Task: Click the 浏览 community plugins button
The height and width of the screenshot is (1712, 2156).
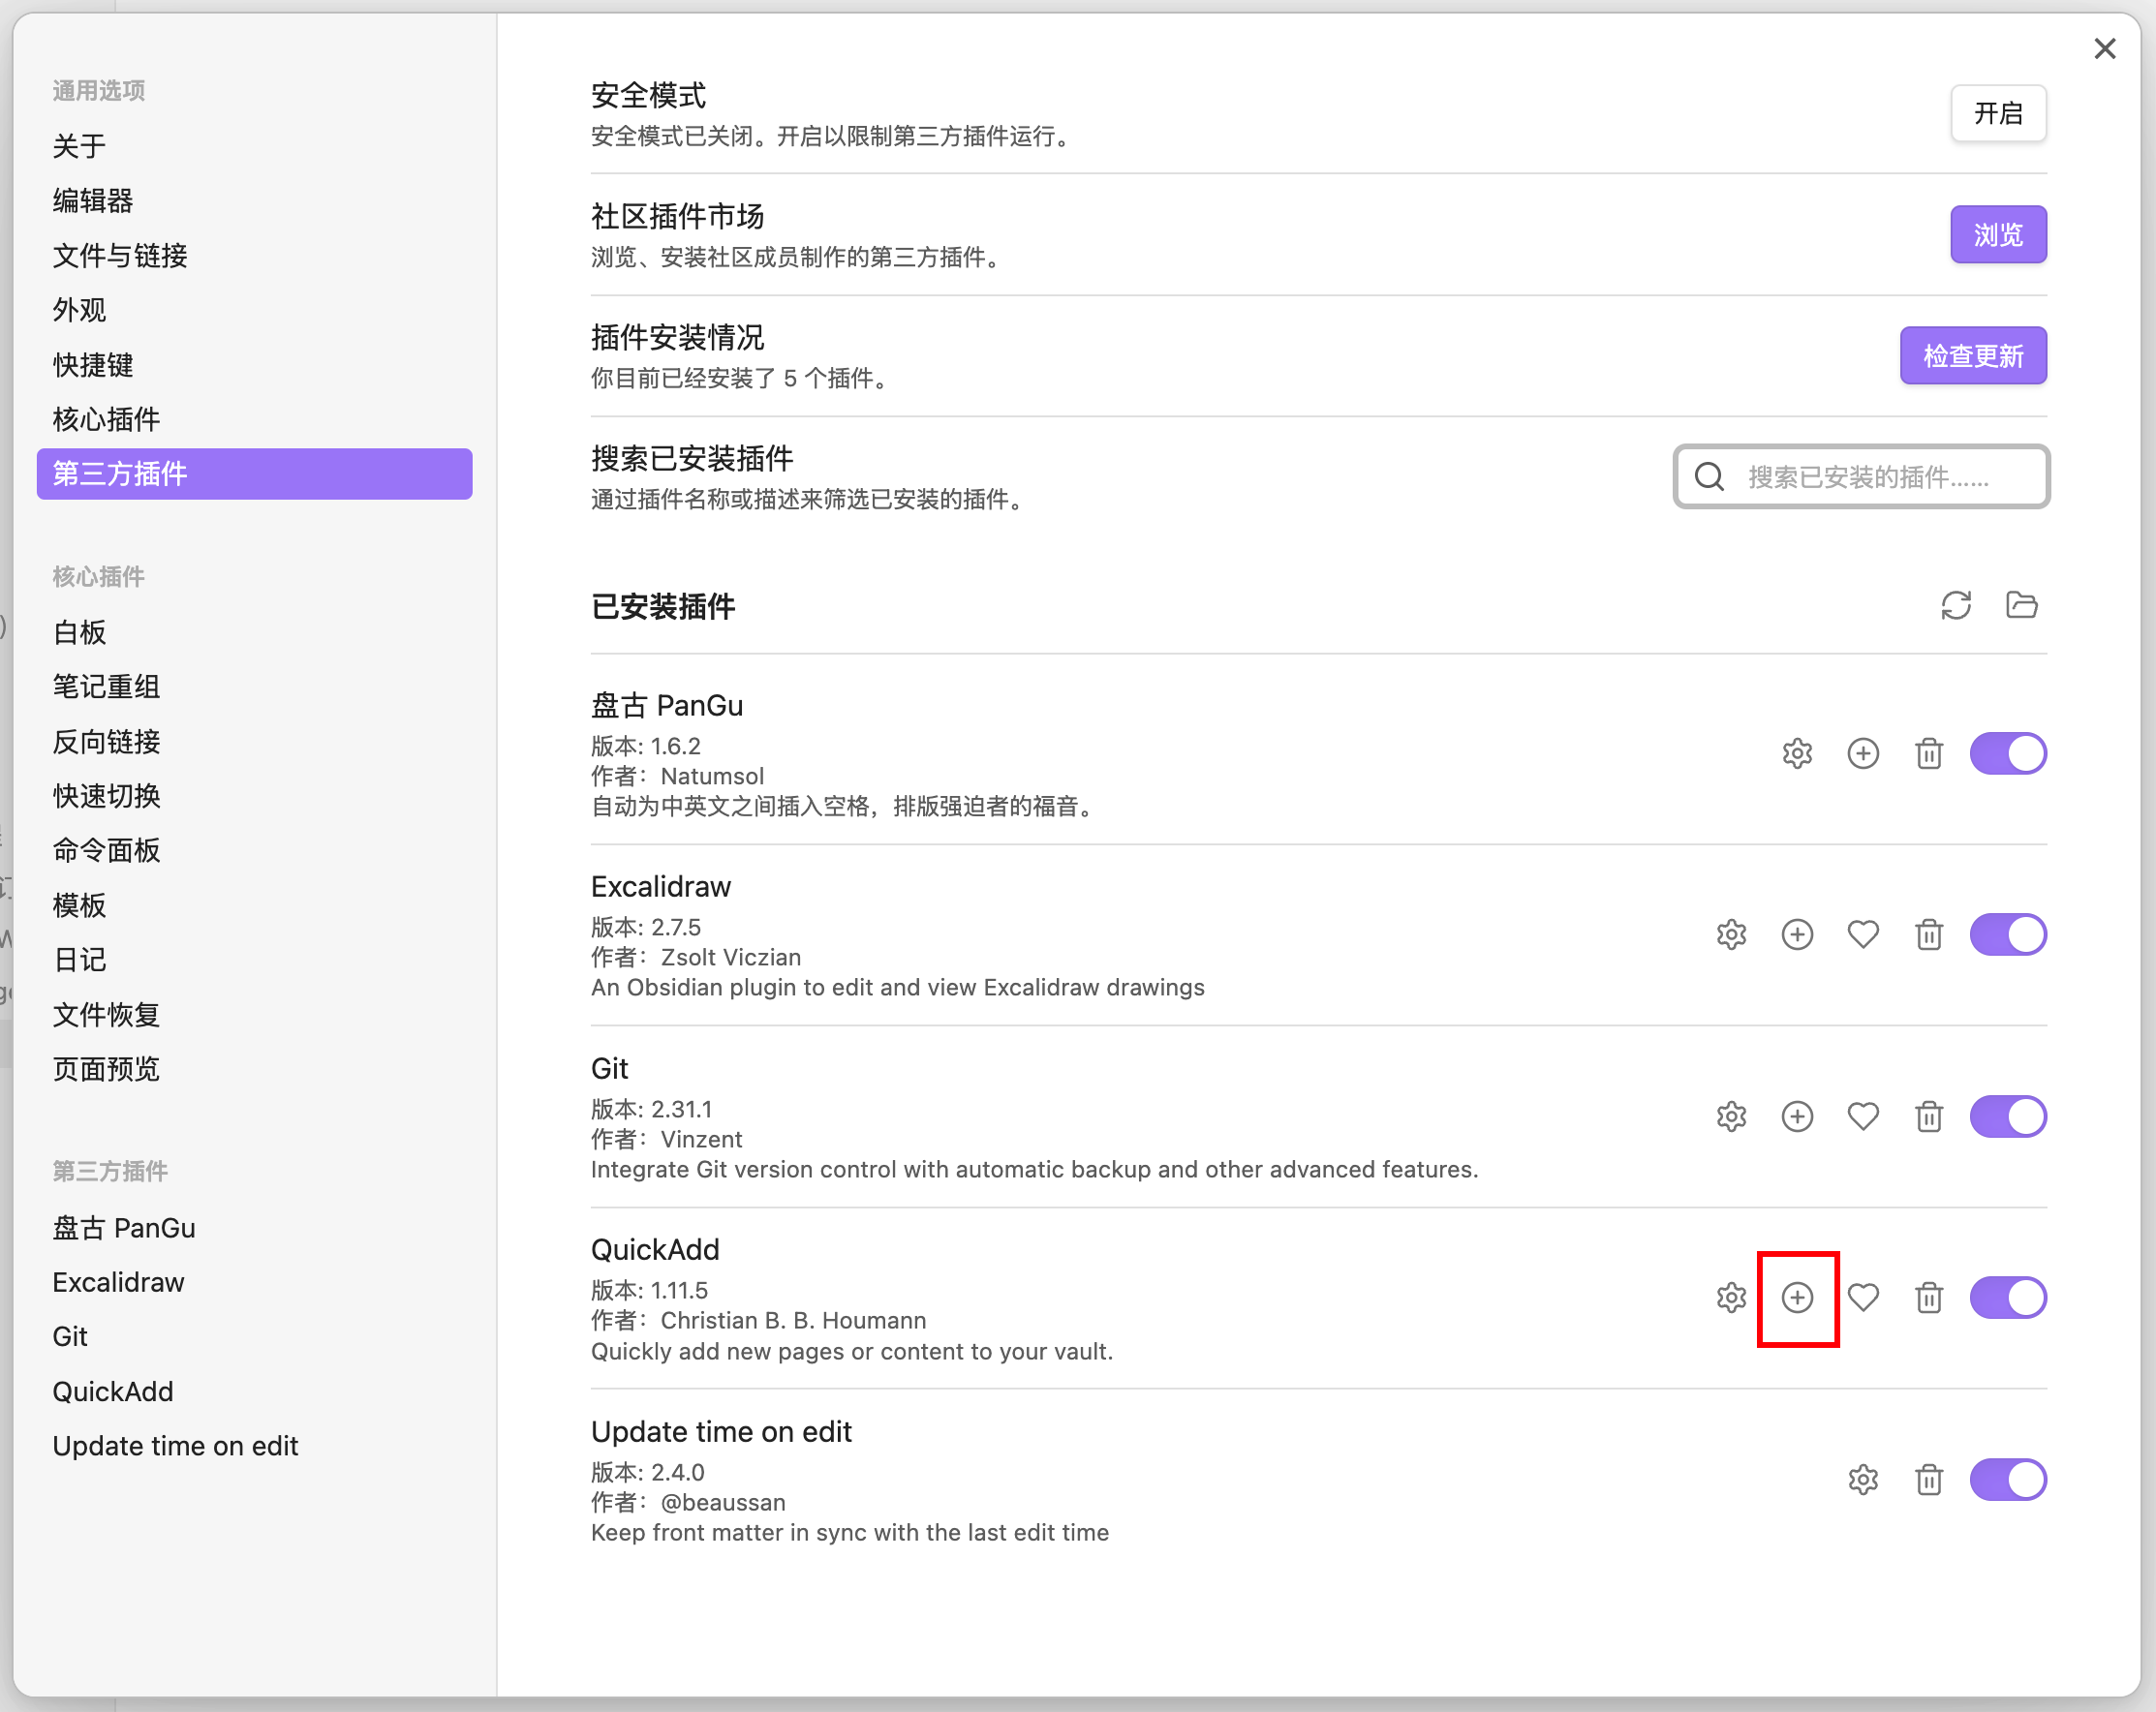Action: pyautogui.click(x=1997, y=235)
